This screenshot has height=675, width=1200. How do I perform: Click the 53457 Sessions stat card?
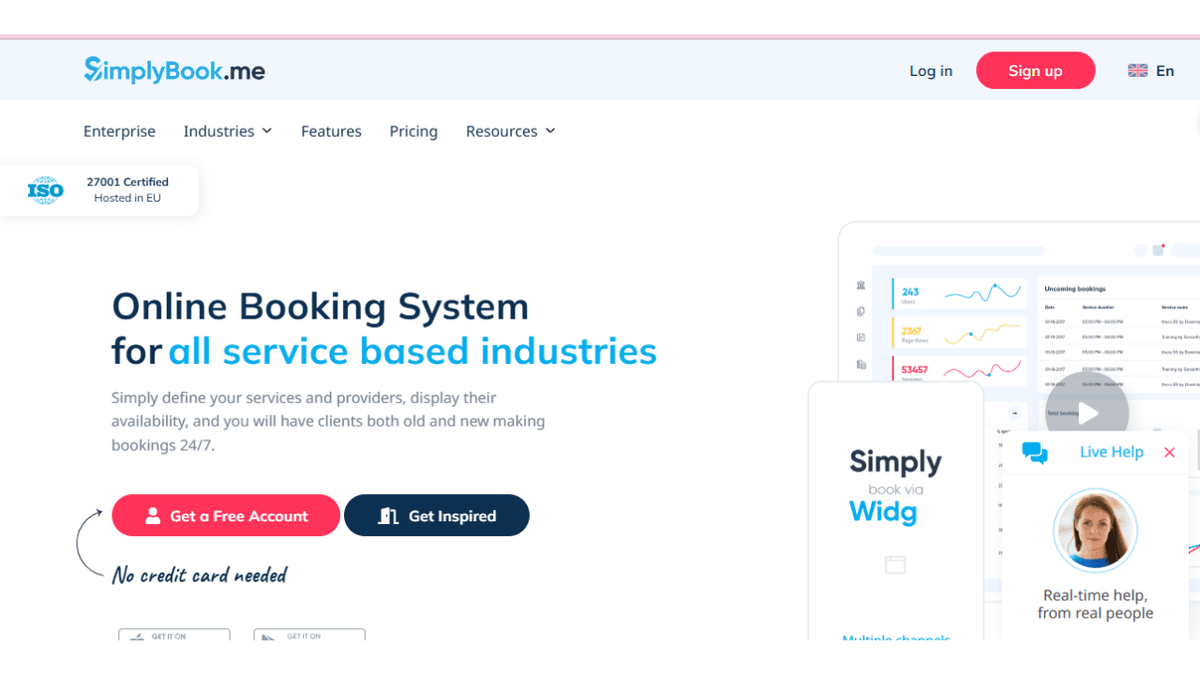[x=959, y=371]
